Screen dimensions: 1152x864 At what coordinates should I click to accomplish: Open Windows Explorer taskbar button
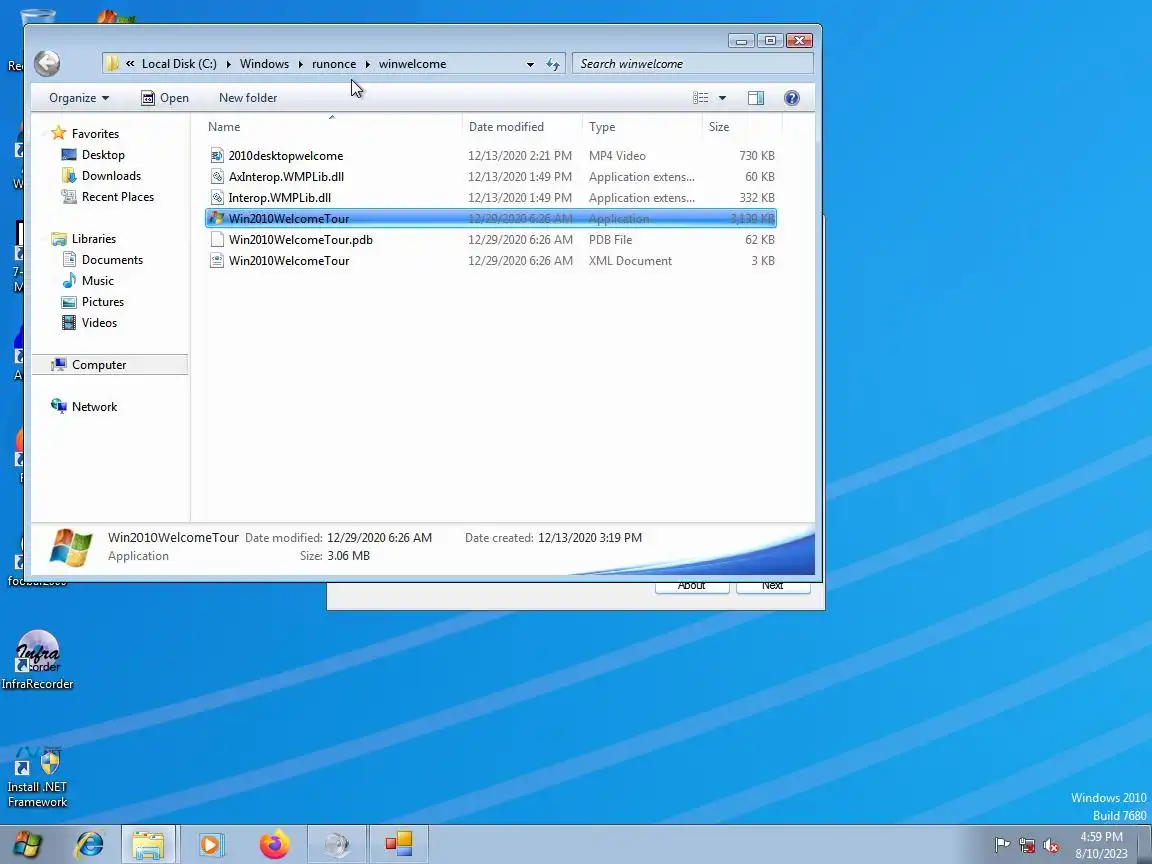tap(148, 845)
